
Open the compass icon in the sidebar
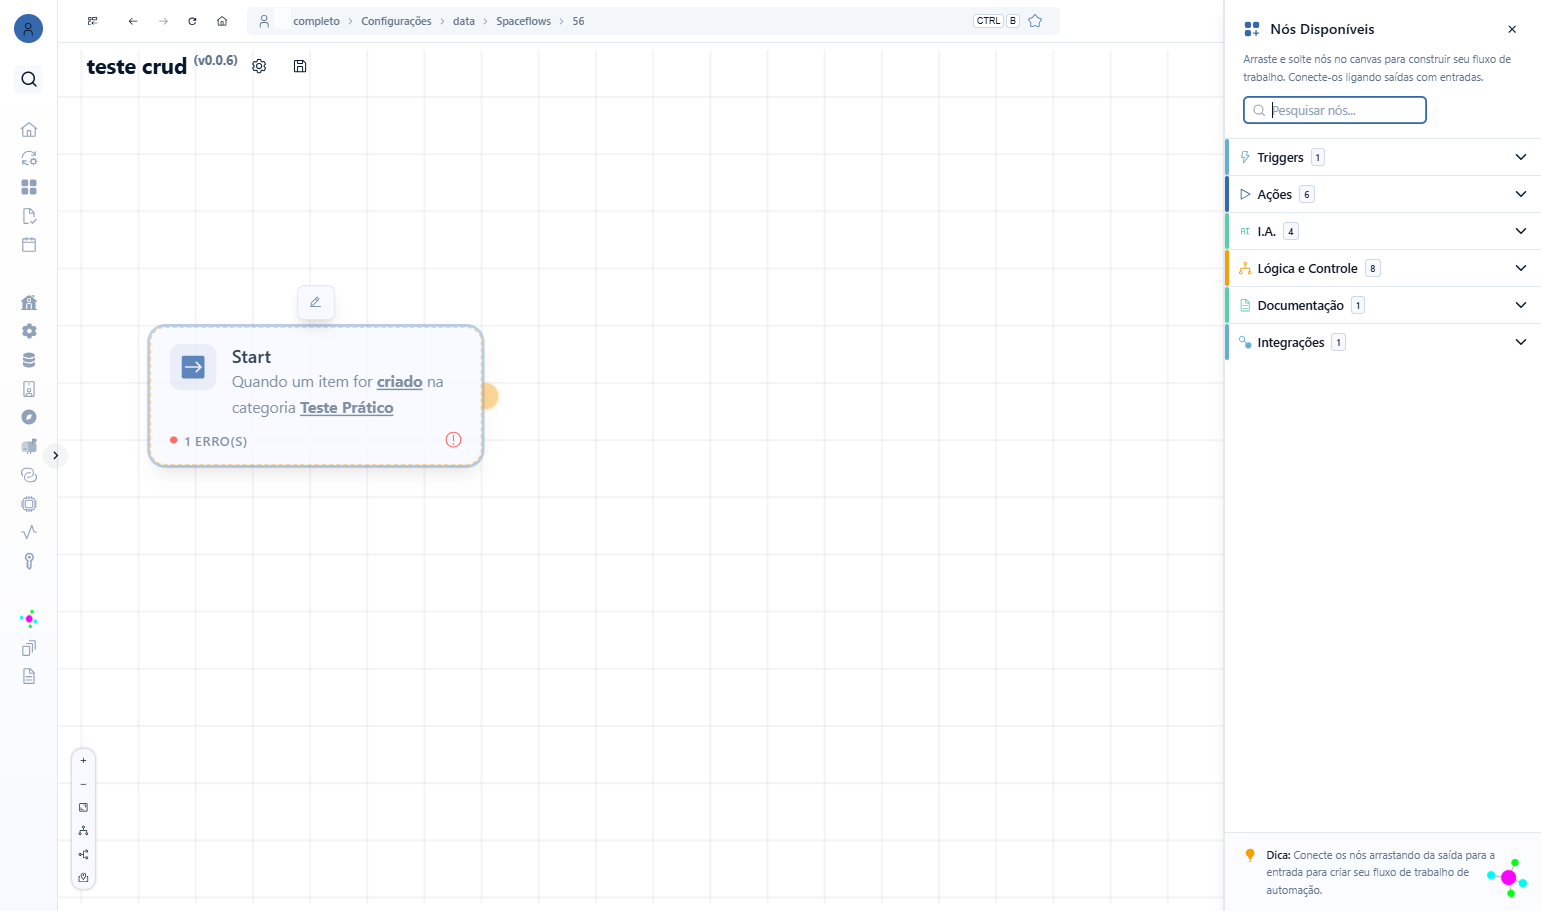click(29, 417)
